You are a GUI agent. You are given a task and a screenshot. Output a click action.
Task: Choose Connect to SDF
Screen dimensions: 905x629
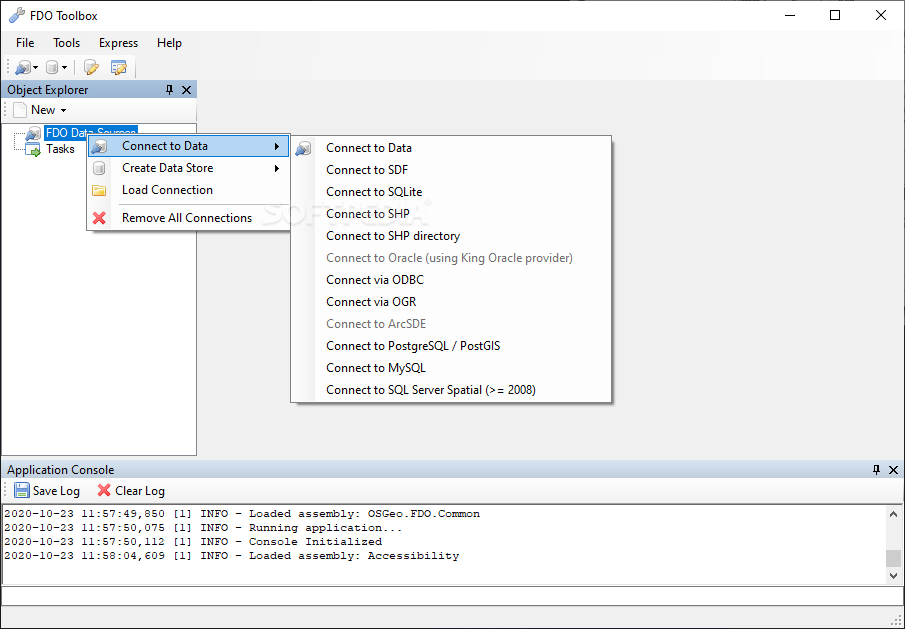point(451,170)
